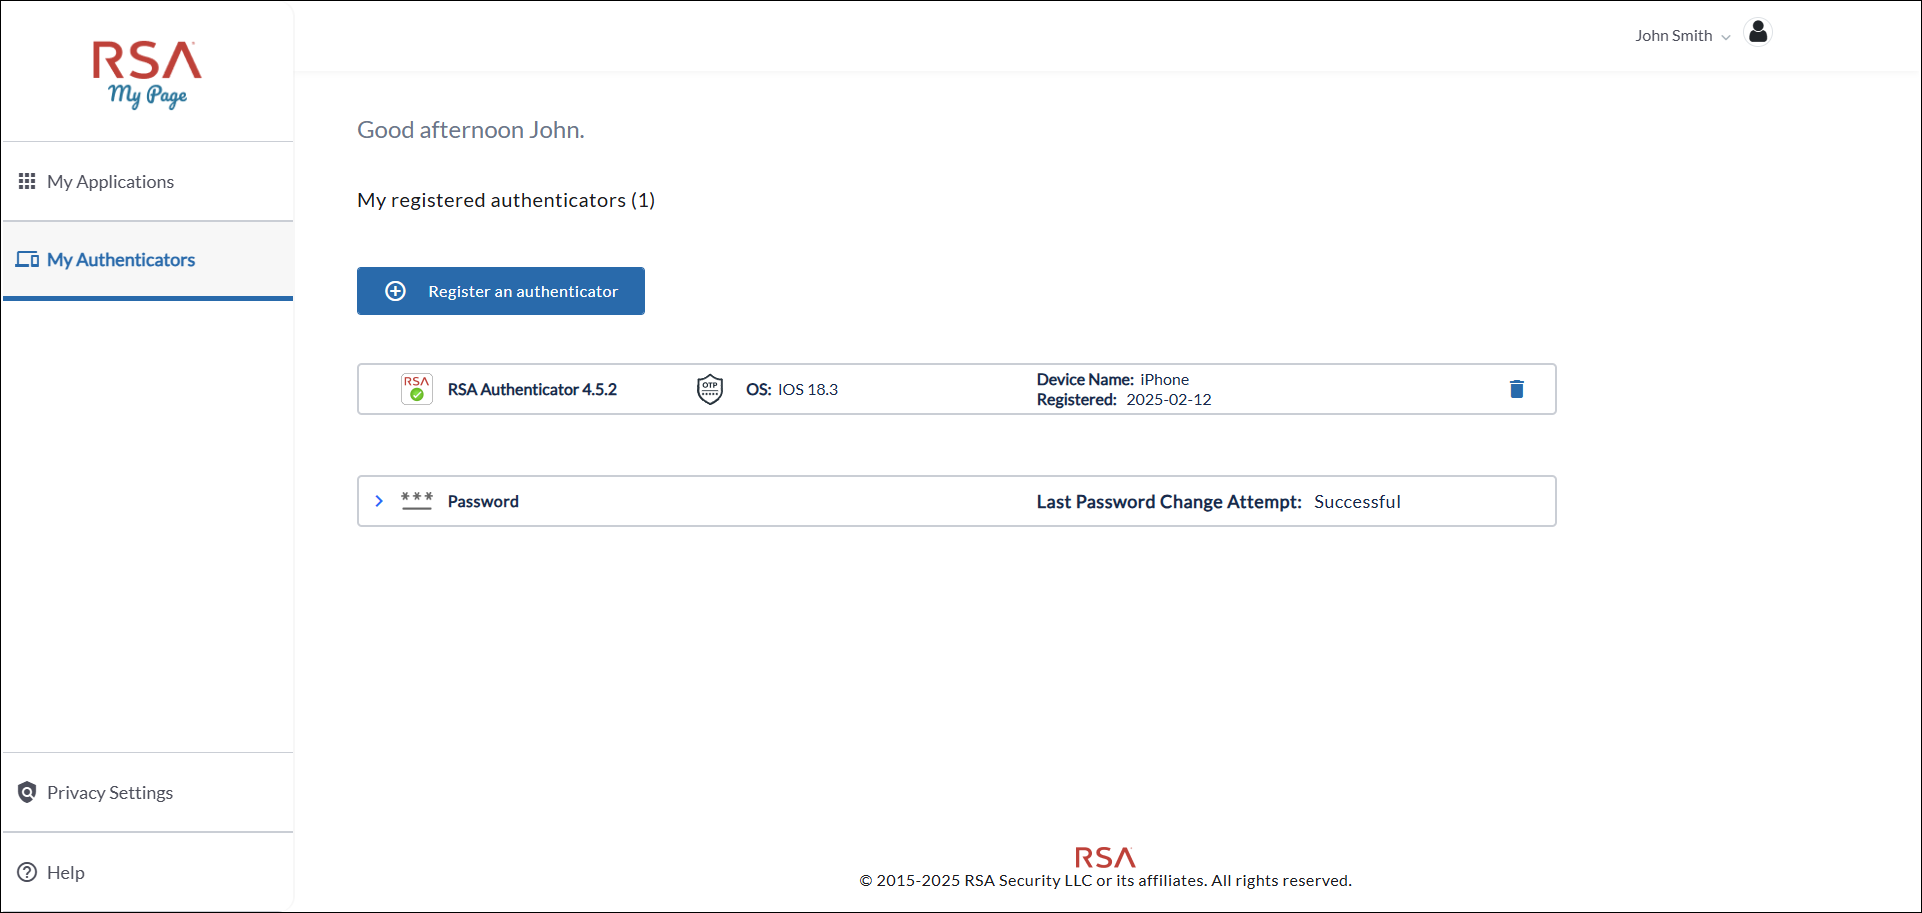The width and height of the screenshot is (1922, 913).
Task: Select My Authenticators menu item
Action: [121, 260]
